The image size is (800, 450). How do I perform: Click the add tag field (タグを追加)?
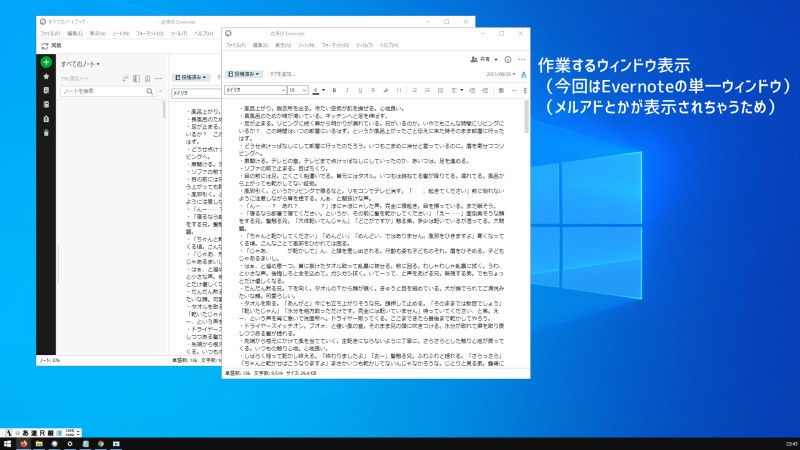pos(282,74)
